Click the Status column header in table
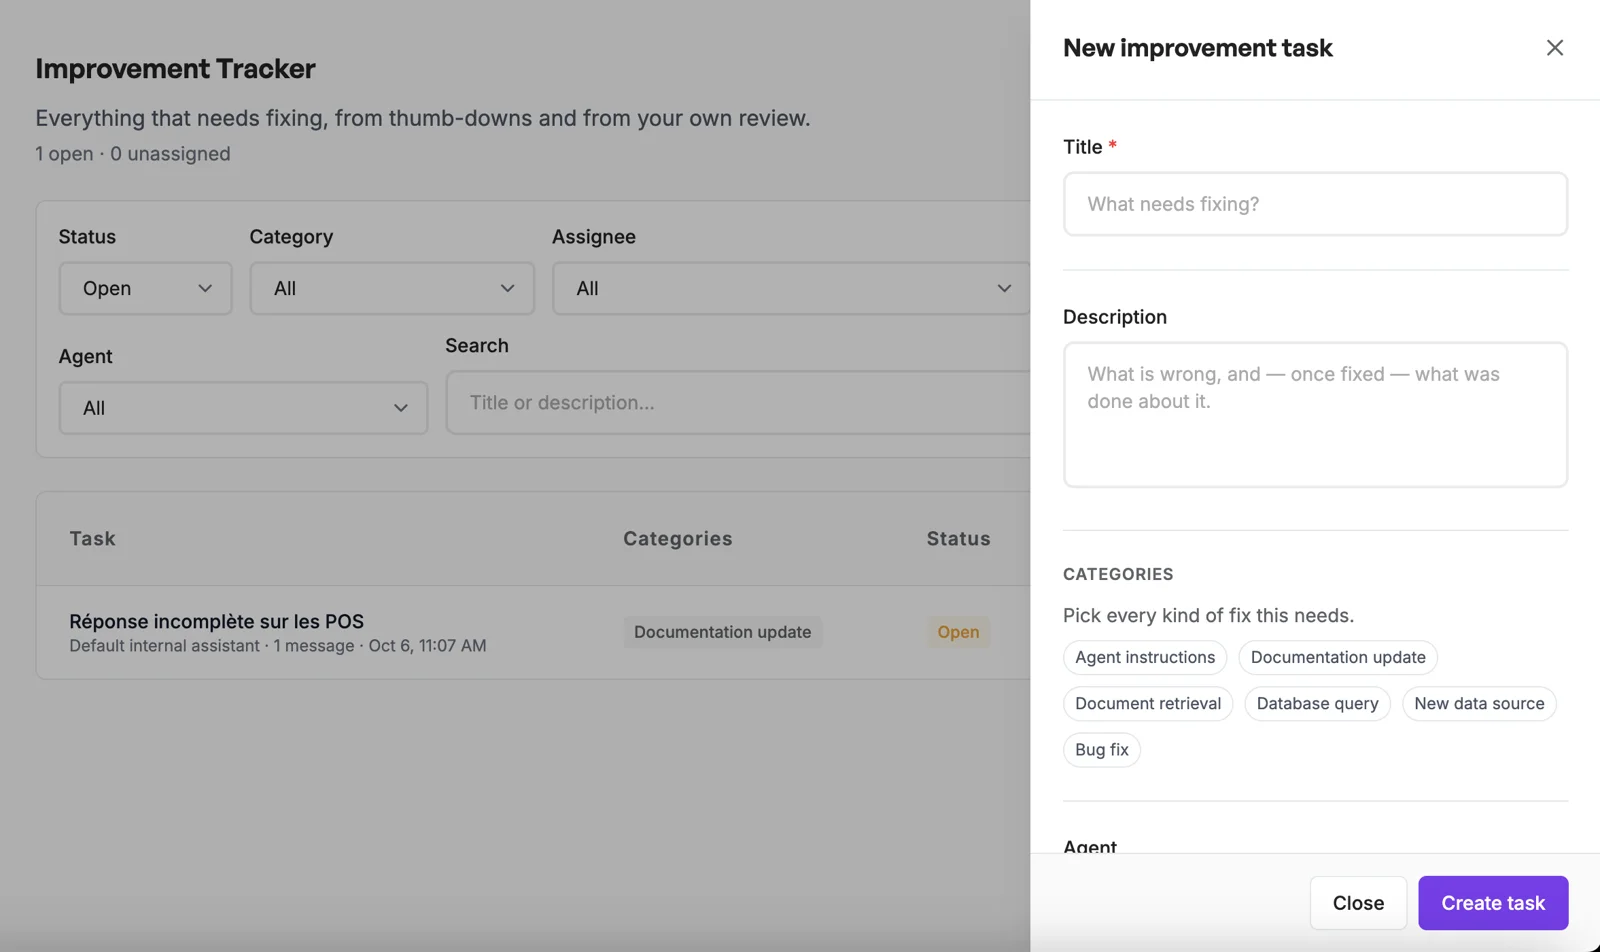The width and height of the screenshot is (1600, 952). click(x=958, y=538)
